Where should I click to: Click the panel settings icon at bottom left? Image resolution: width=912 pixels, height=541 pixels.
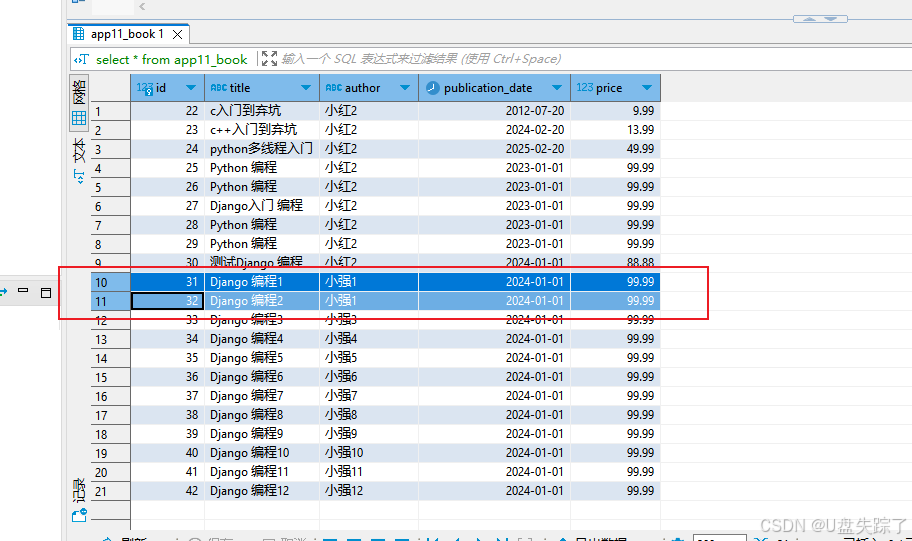[x=79, y=515]
